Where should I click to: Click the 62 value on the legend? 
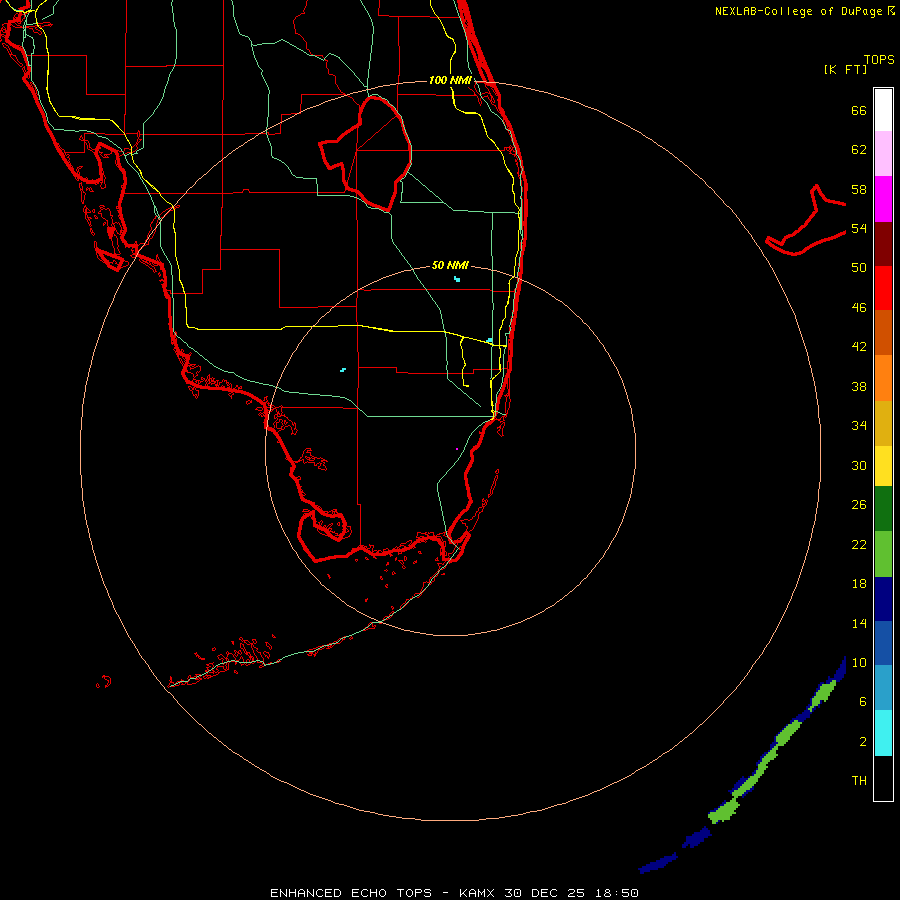(x=859, y=150)
